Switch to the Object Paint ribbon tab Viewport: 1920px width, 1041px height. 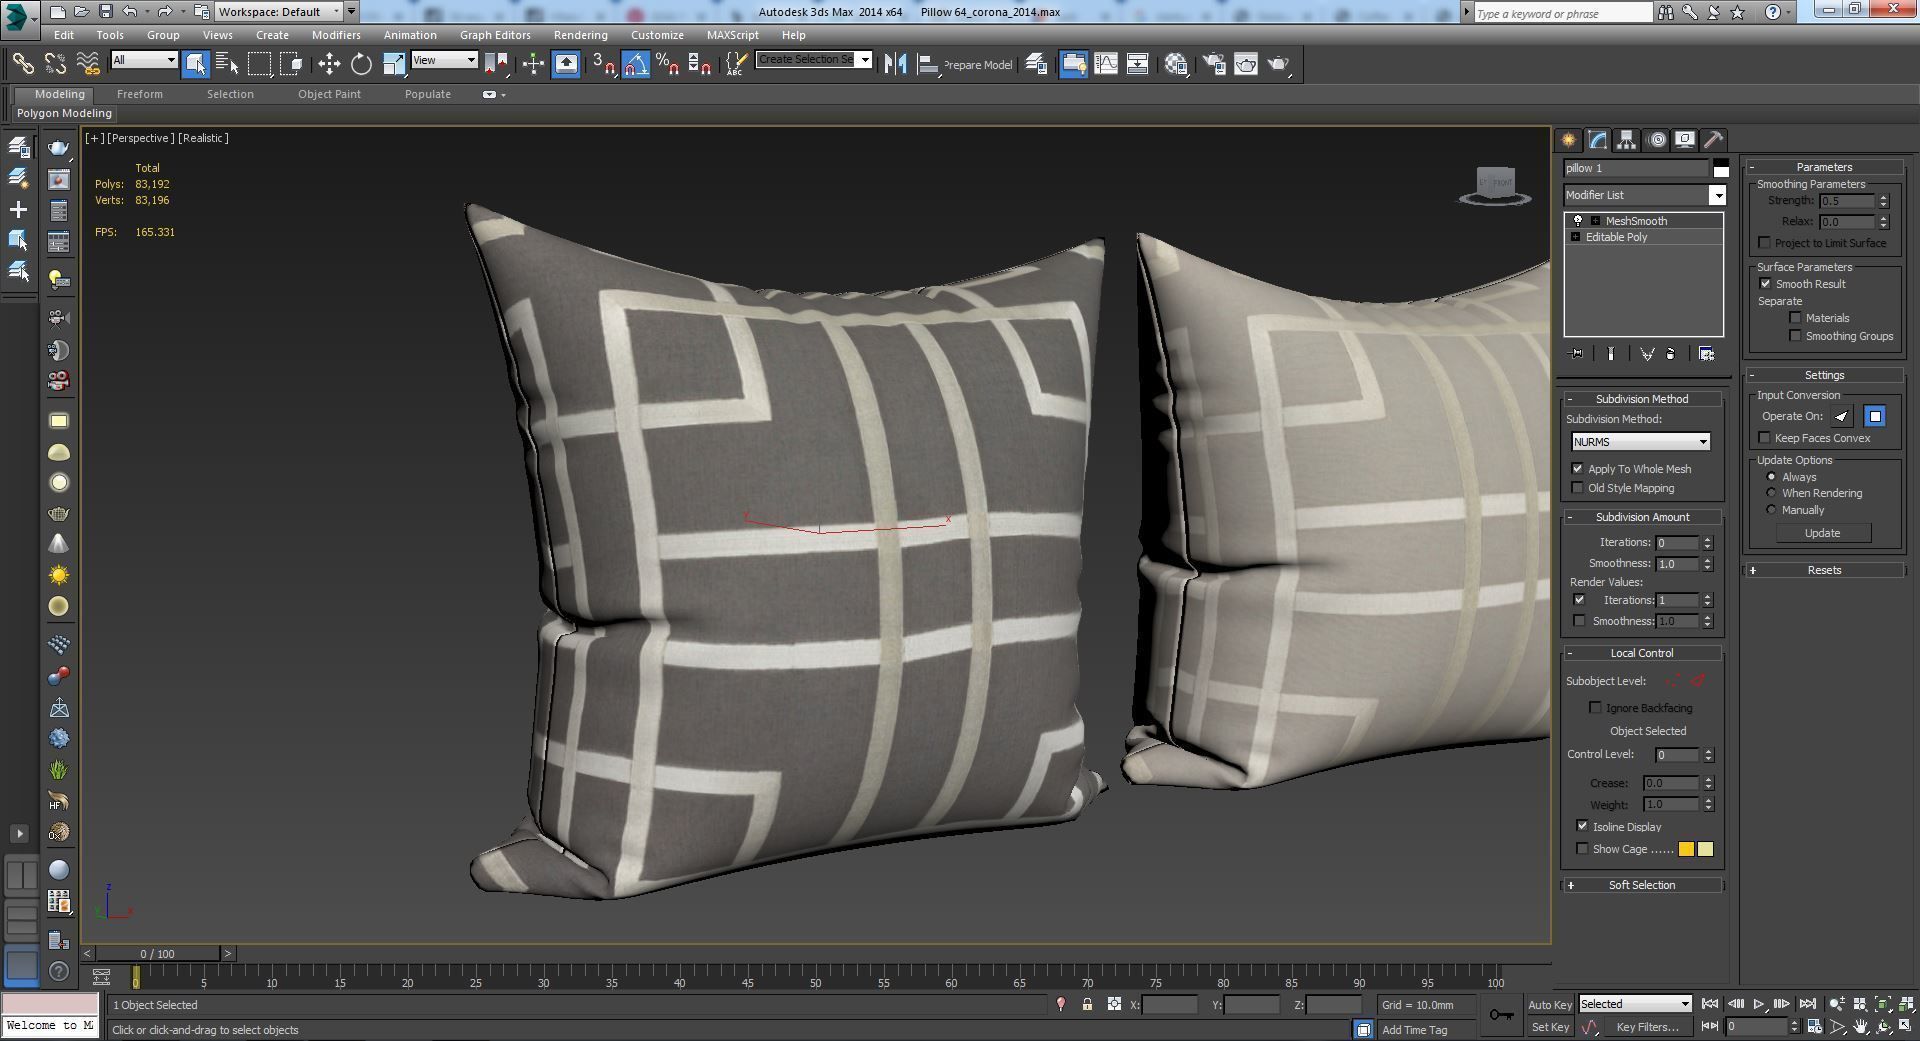click(x=329, y=94)
